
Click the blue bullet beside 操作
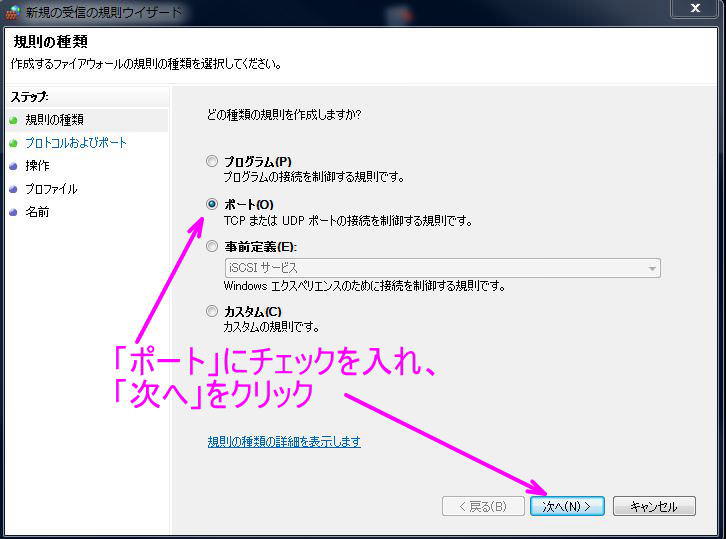pyautogui.click(x=13, y=166)
